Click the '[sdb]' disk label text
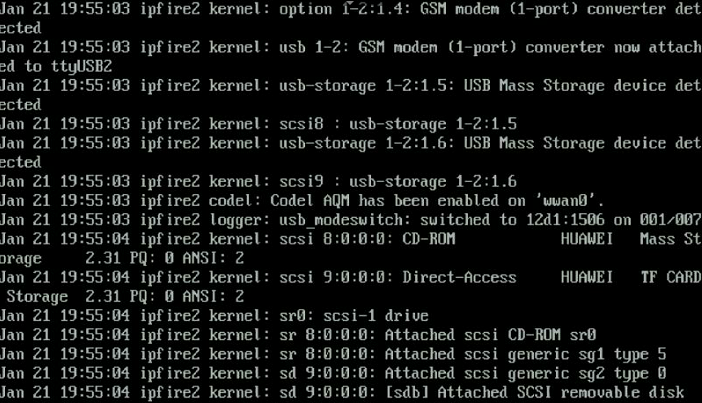This screenshot has width=702, height=403. [x=407, y=393]
